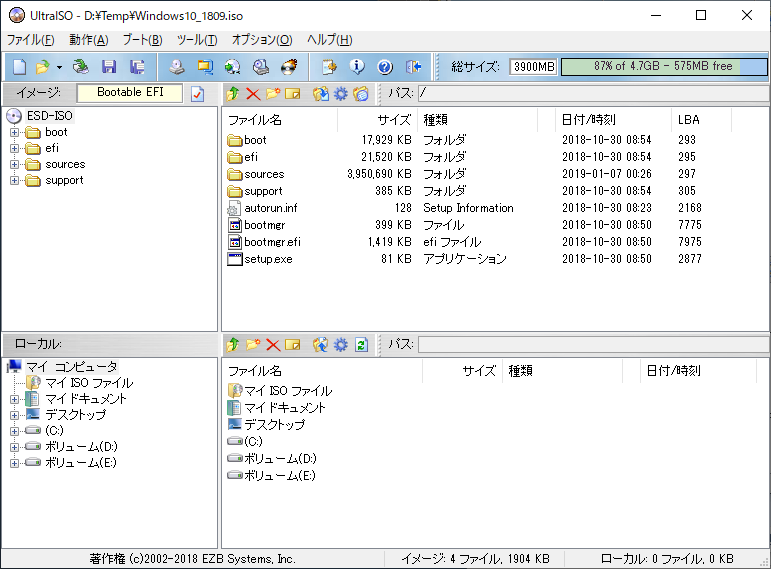
Task: Open the オプション(O) menu
Action: click(x=262, y=40)
